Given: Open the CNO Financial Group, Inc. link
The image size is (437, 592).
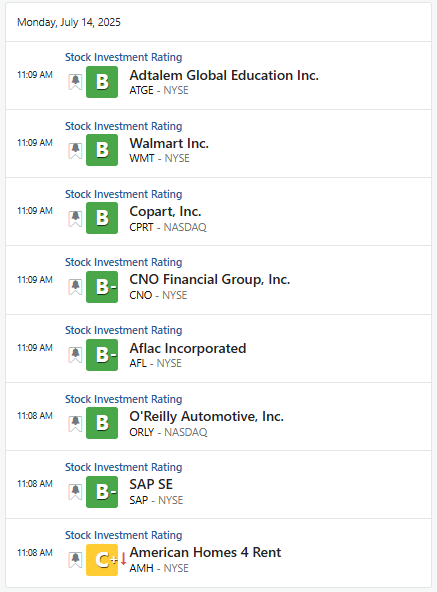Looking at the screenshot, I should (x=210, y=279).
